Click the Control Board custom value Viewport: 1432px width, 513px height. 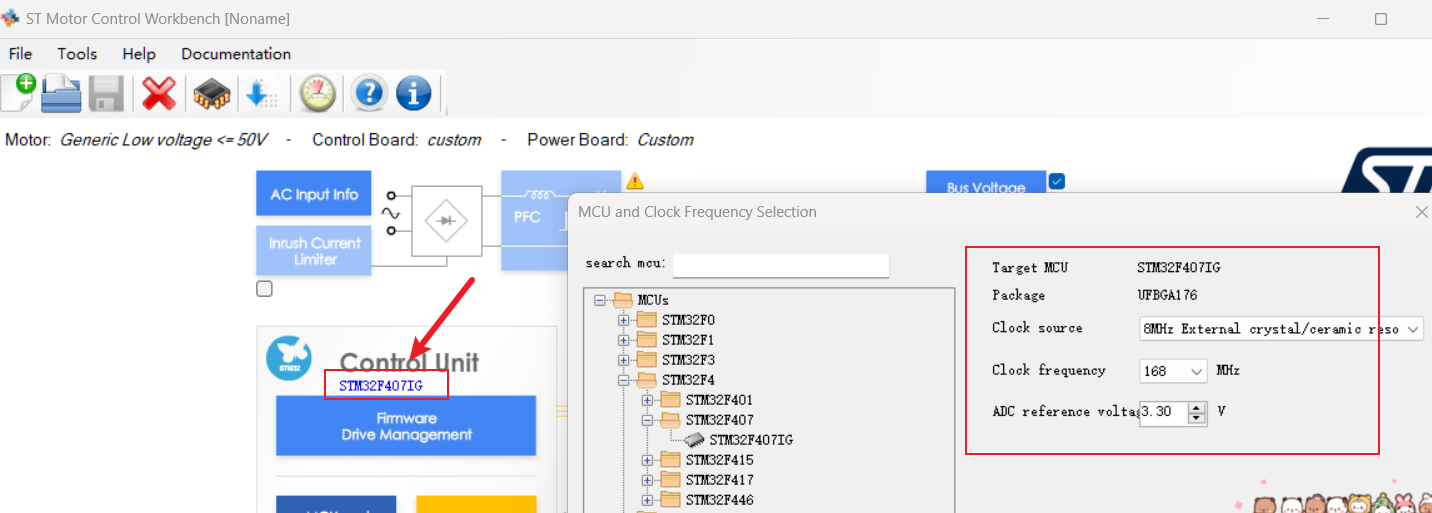[454, 140]
